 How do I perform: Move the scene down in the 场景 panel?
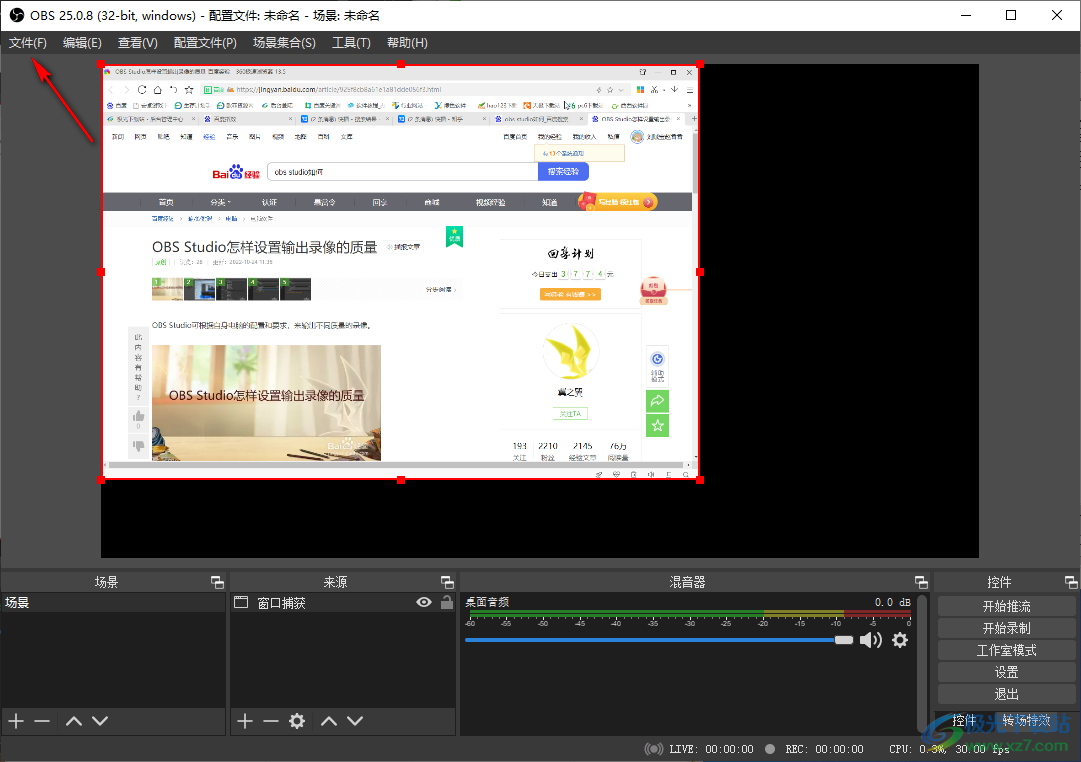coord(100,721)
